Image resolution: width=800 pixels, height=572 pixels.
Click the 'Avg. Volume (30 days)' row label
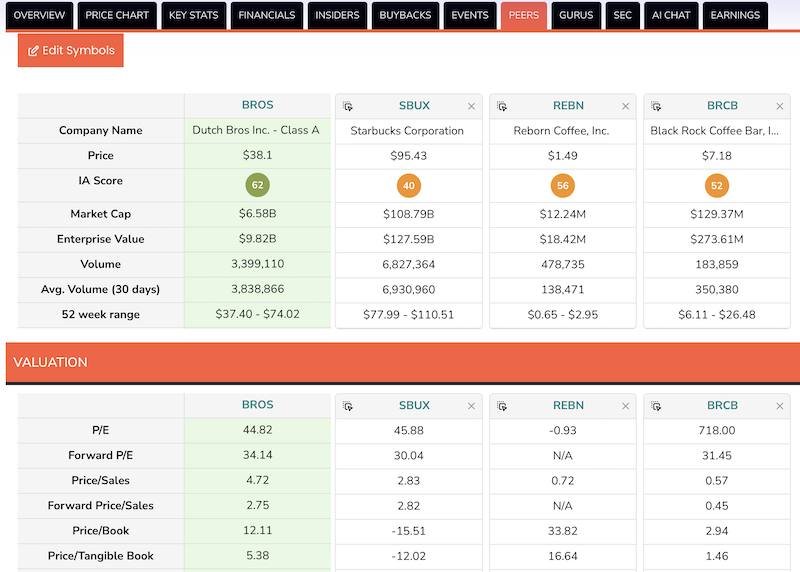click(101, 290)
